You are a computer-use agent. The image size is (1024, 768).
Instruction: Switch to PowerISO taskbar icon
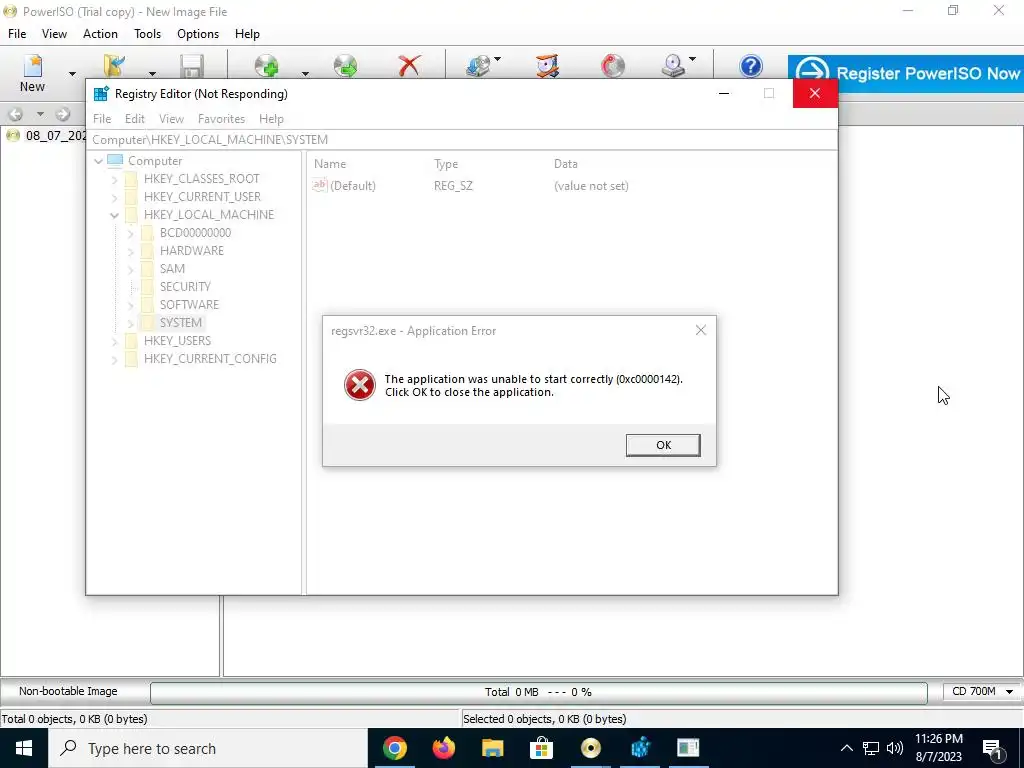tap(590, 748)
